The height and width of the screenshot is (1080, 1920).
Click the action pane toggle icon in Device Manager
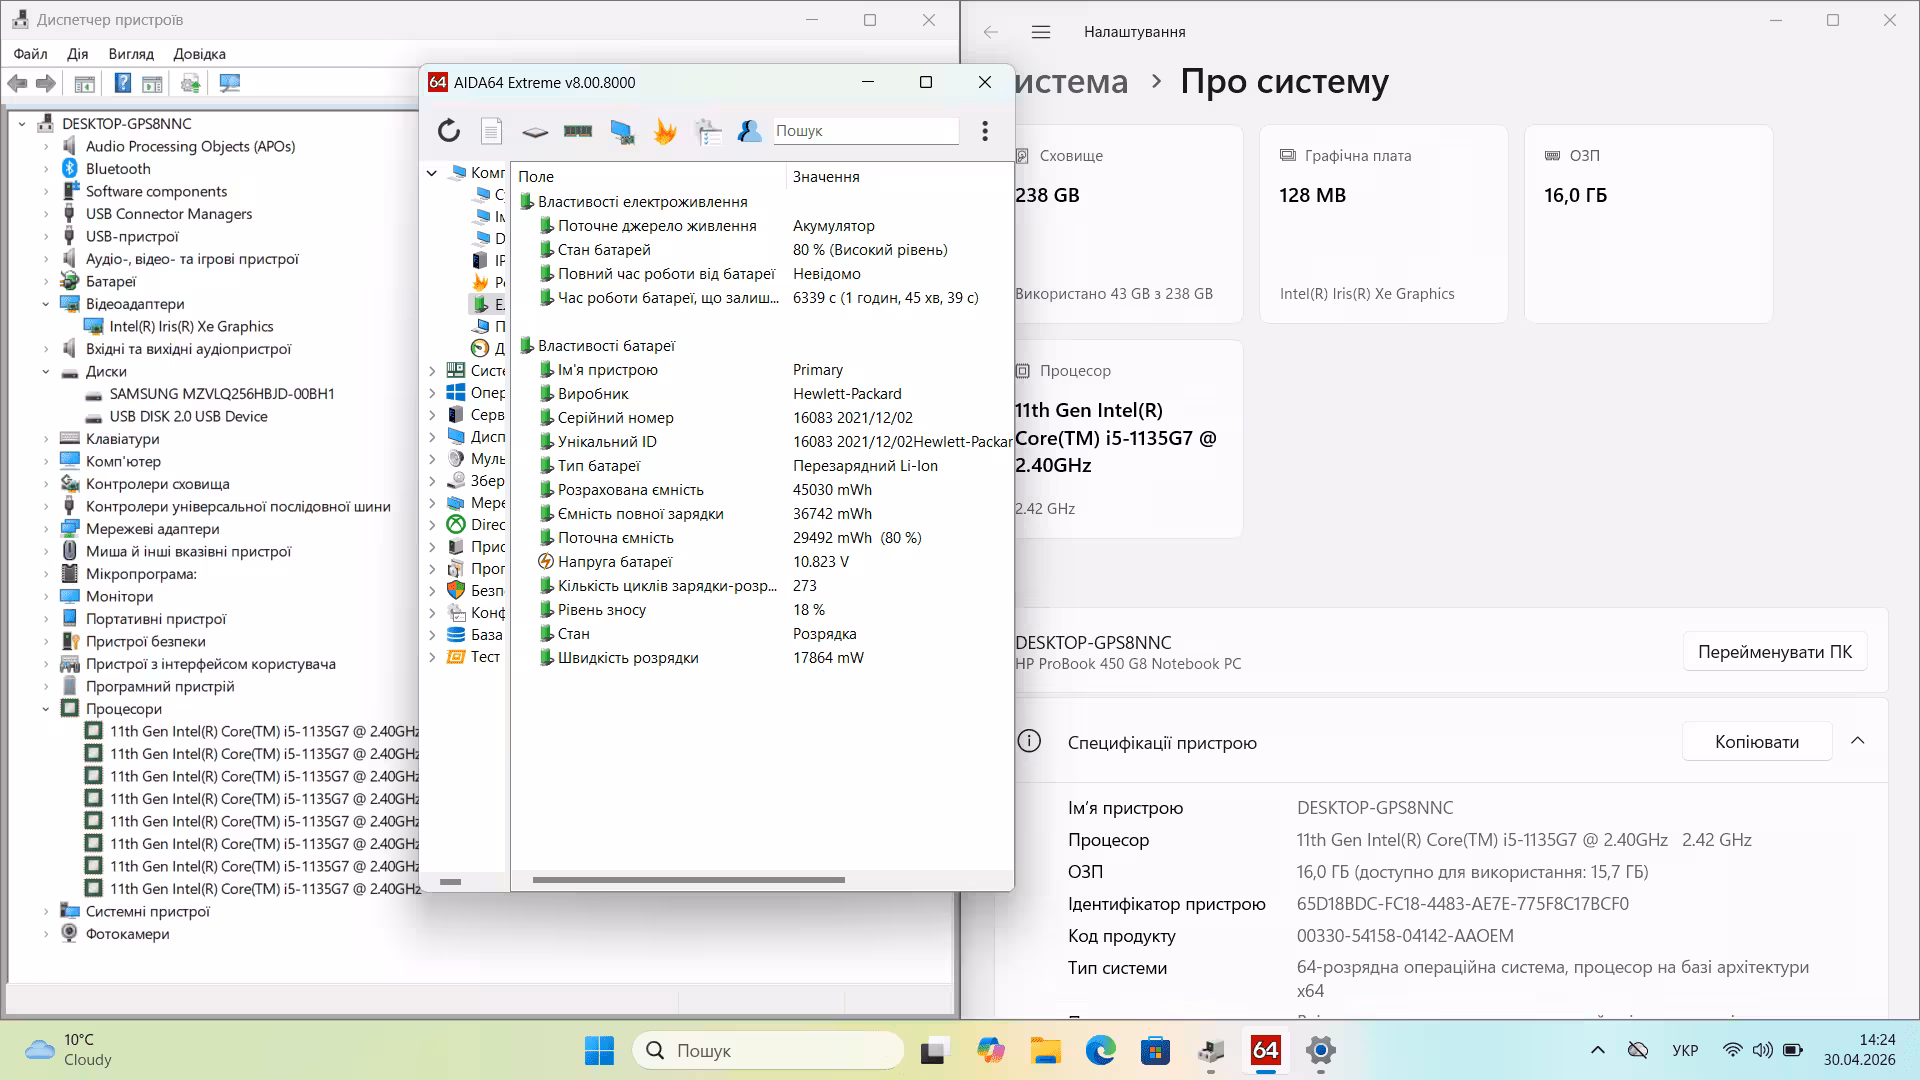(152, 83)
